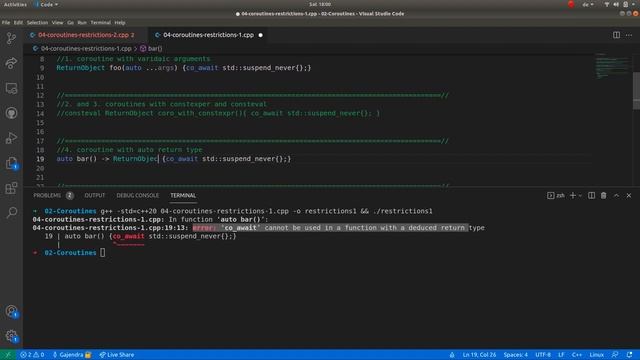This screenshot has height=360, width=640.
Task: Change indentation via Spaces: 4
Action: point(516,355)
